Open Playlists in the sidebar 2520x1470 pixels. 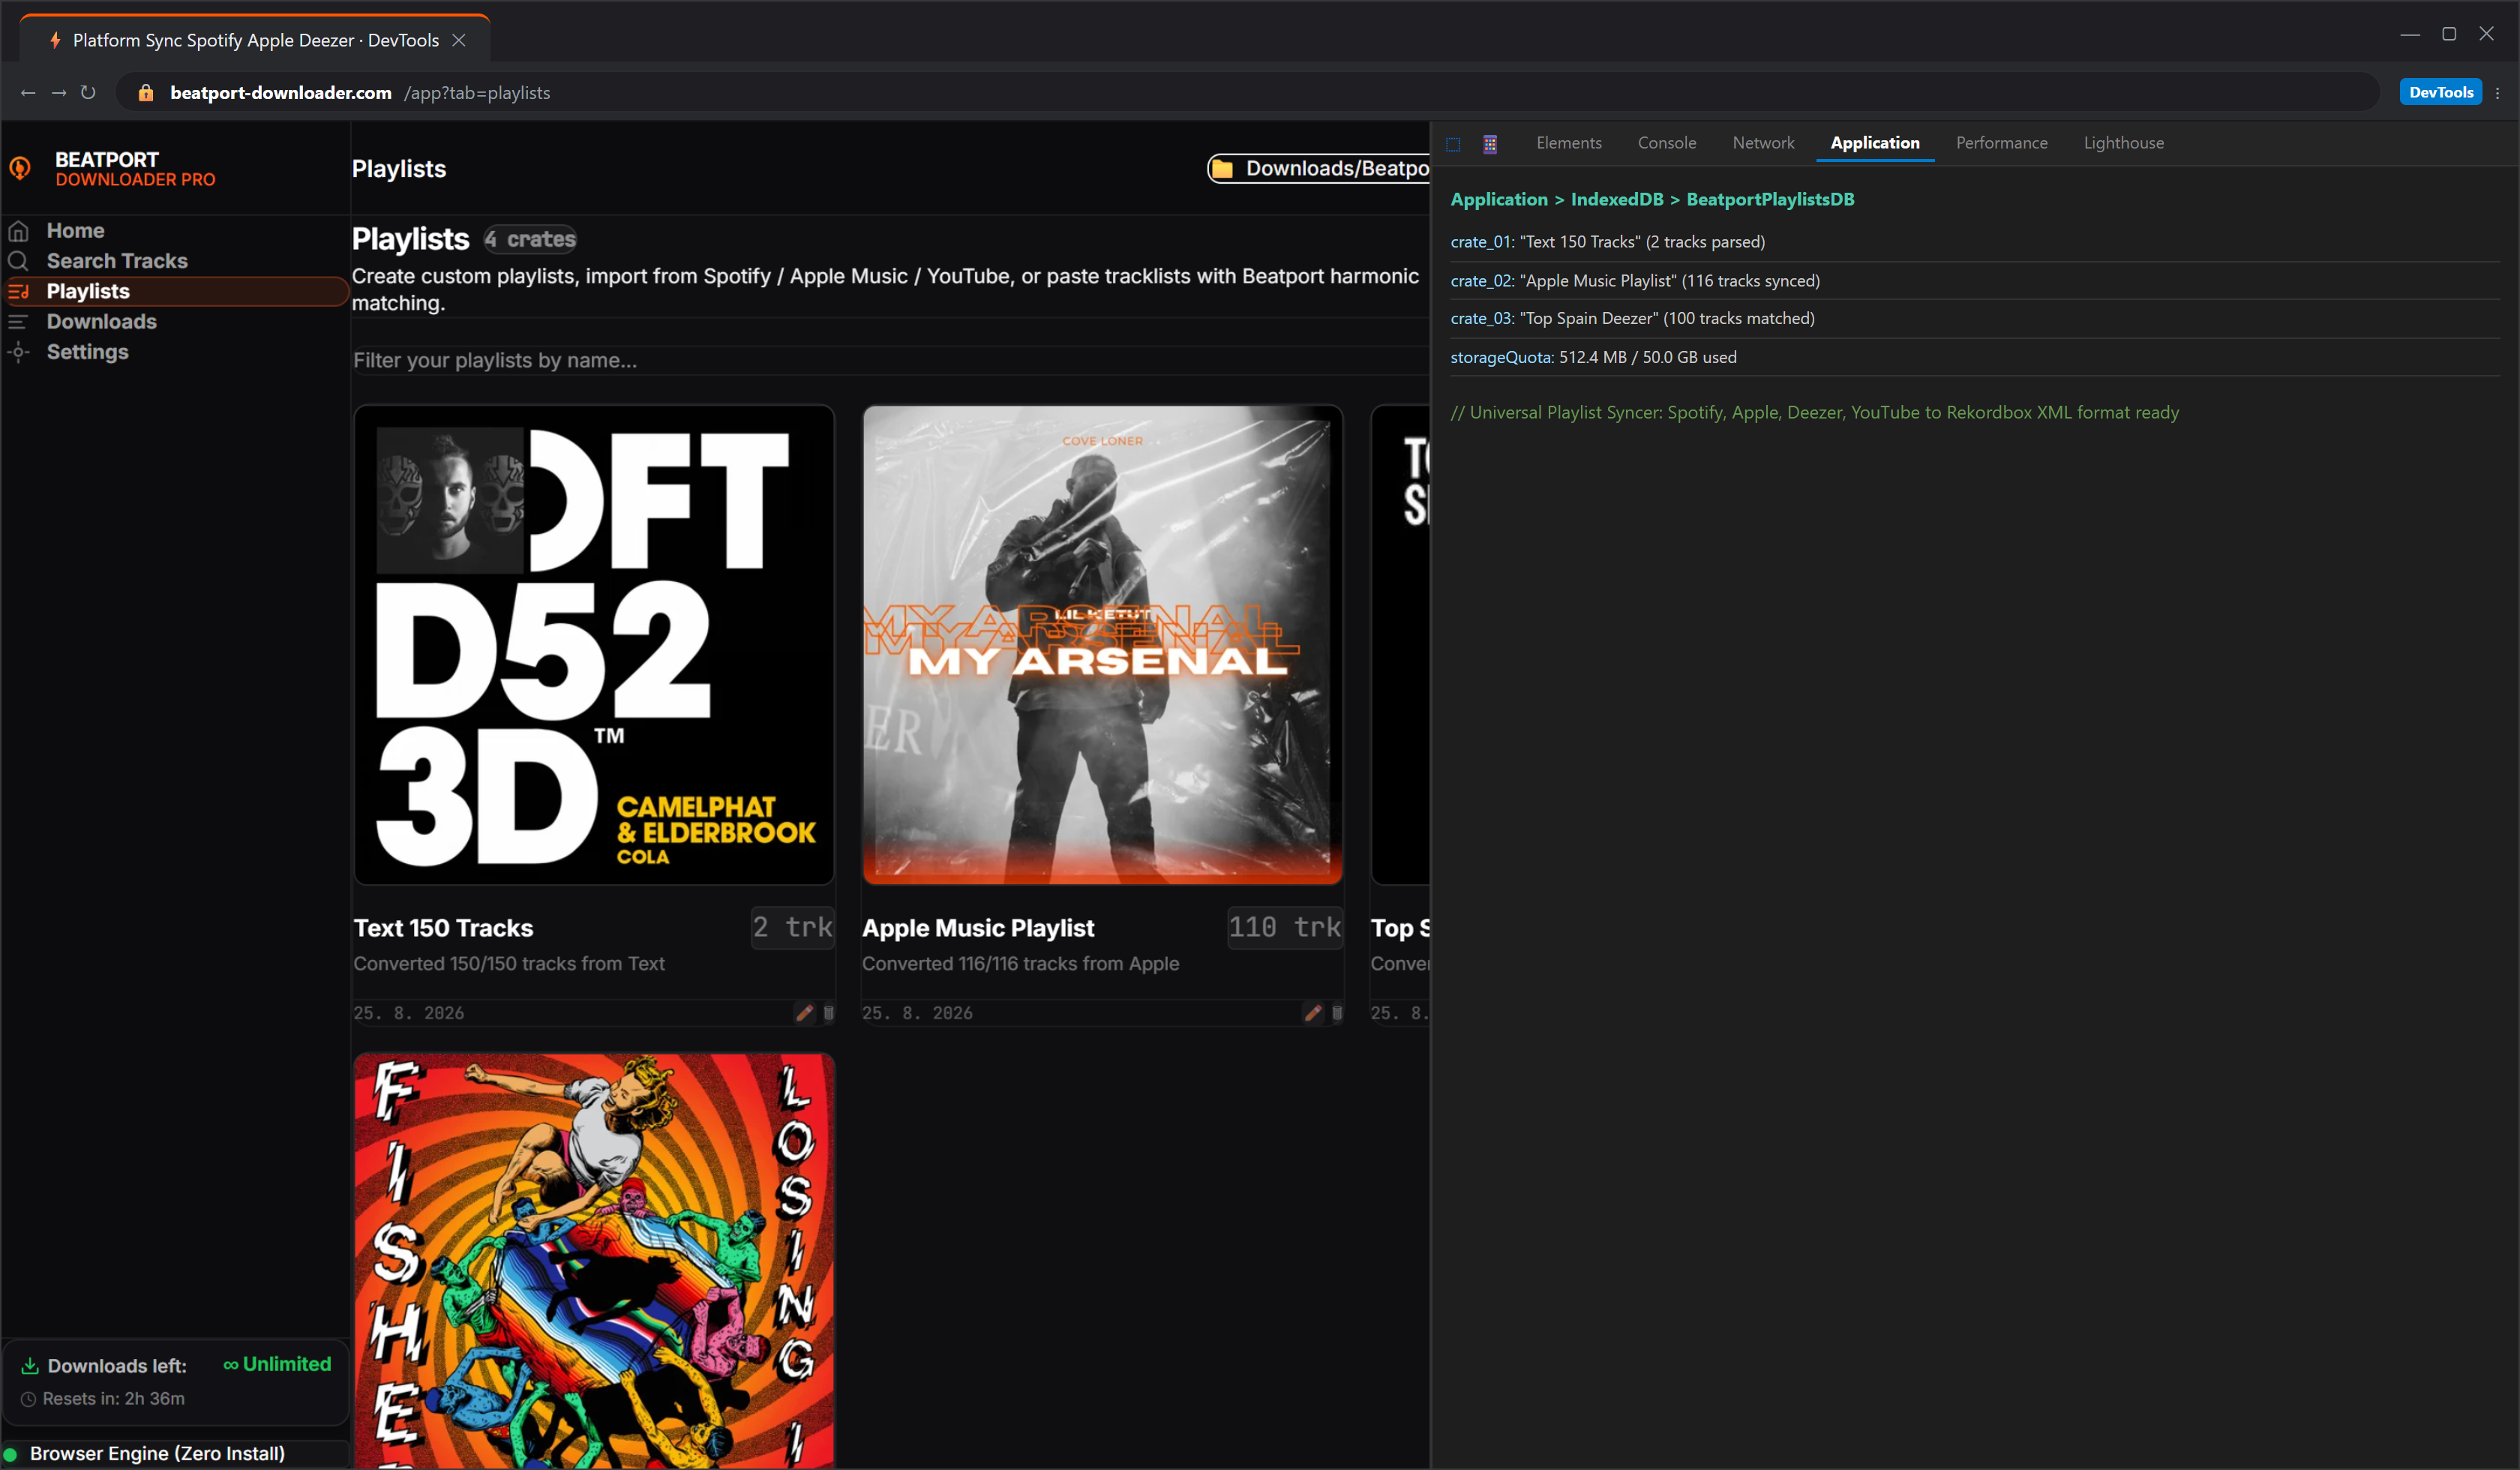(x=175, y=291)
